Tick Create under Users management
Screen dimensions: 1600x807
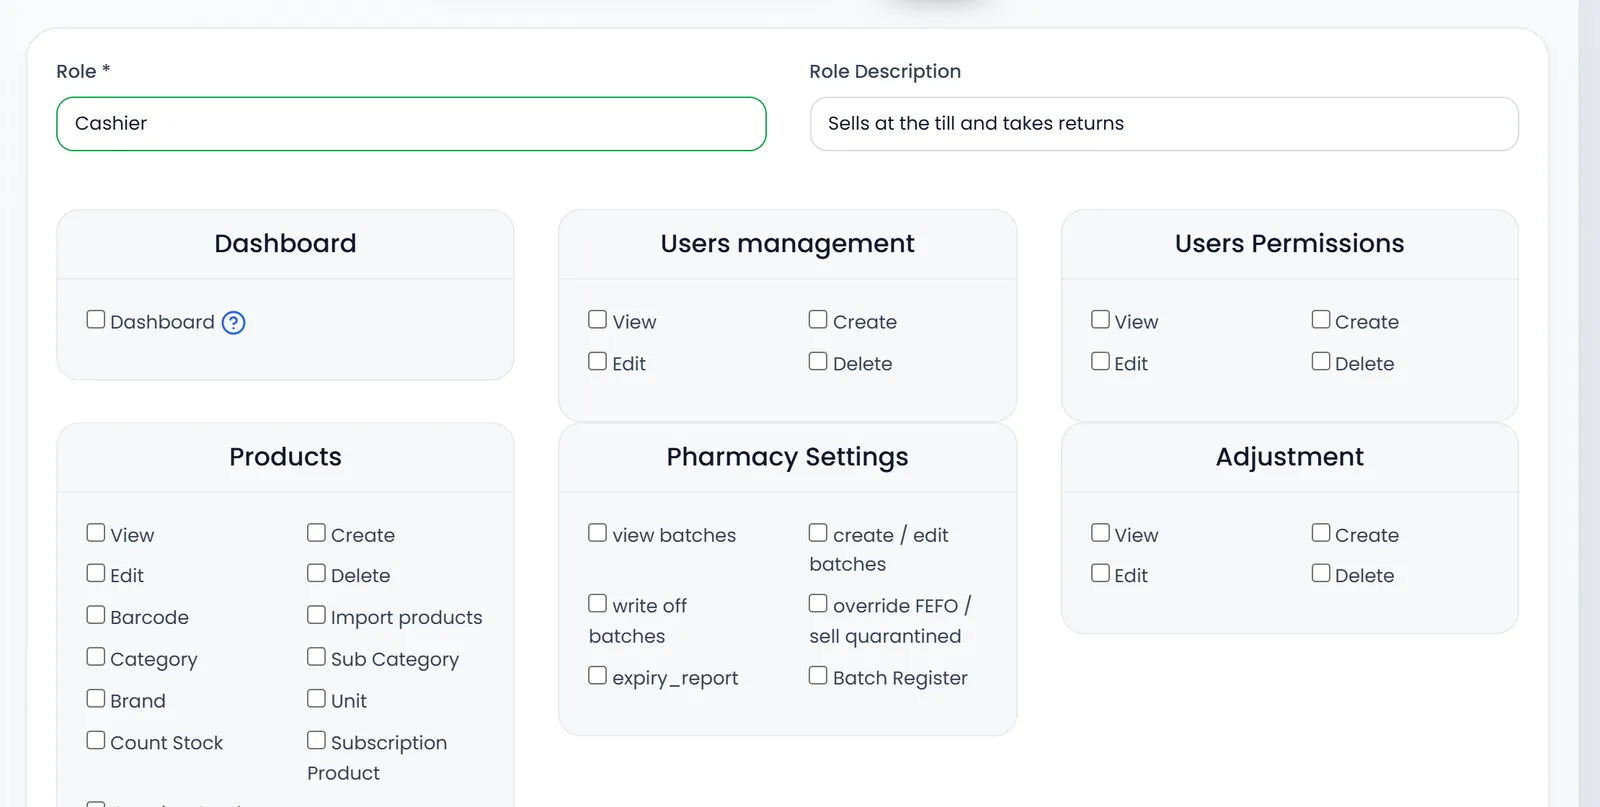[818, 320]
